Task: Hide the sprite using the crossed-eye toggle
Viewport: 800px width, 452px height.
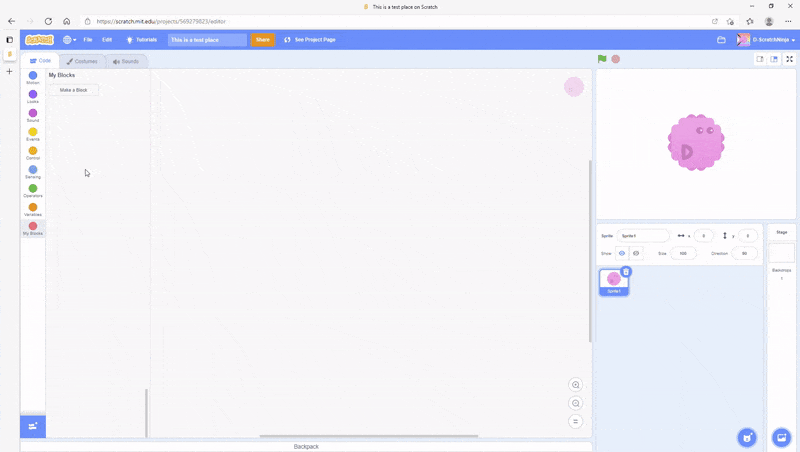Action: [636, 253]
